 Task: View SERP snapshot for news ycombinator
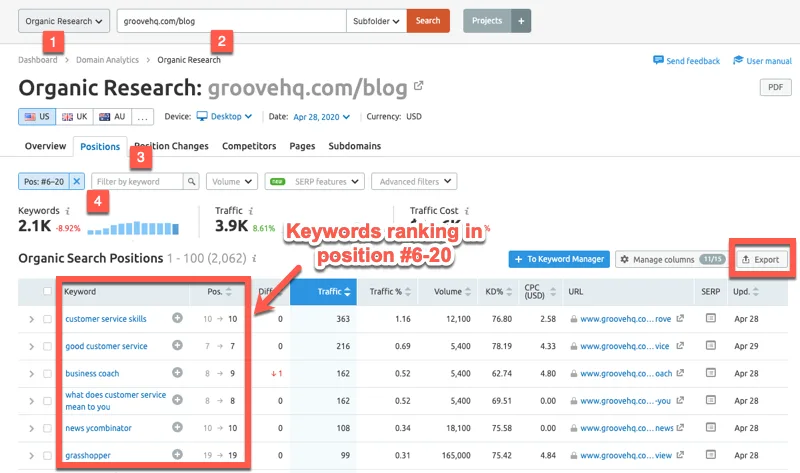coord(711,427)
